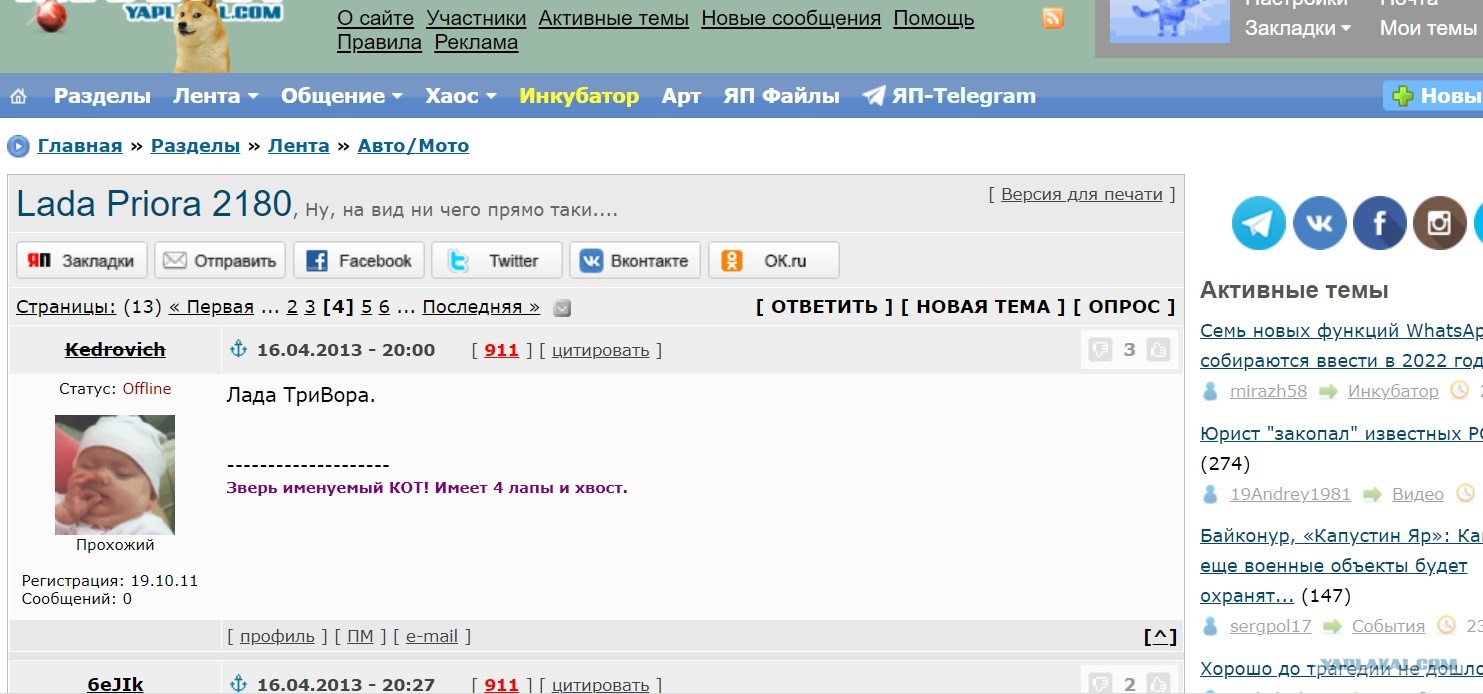1483x694 pixels.
Task: Send ПМ to Kedrovich
Action: tap(360, 636)
